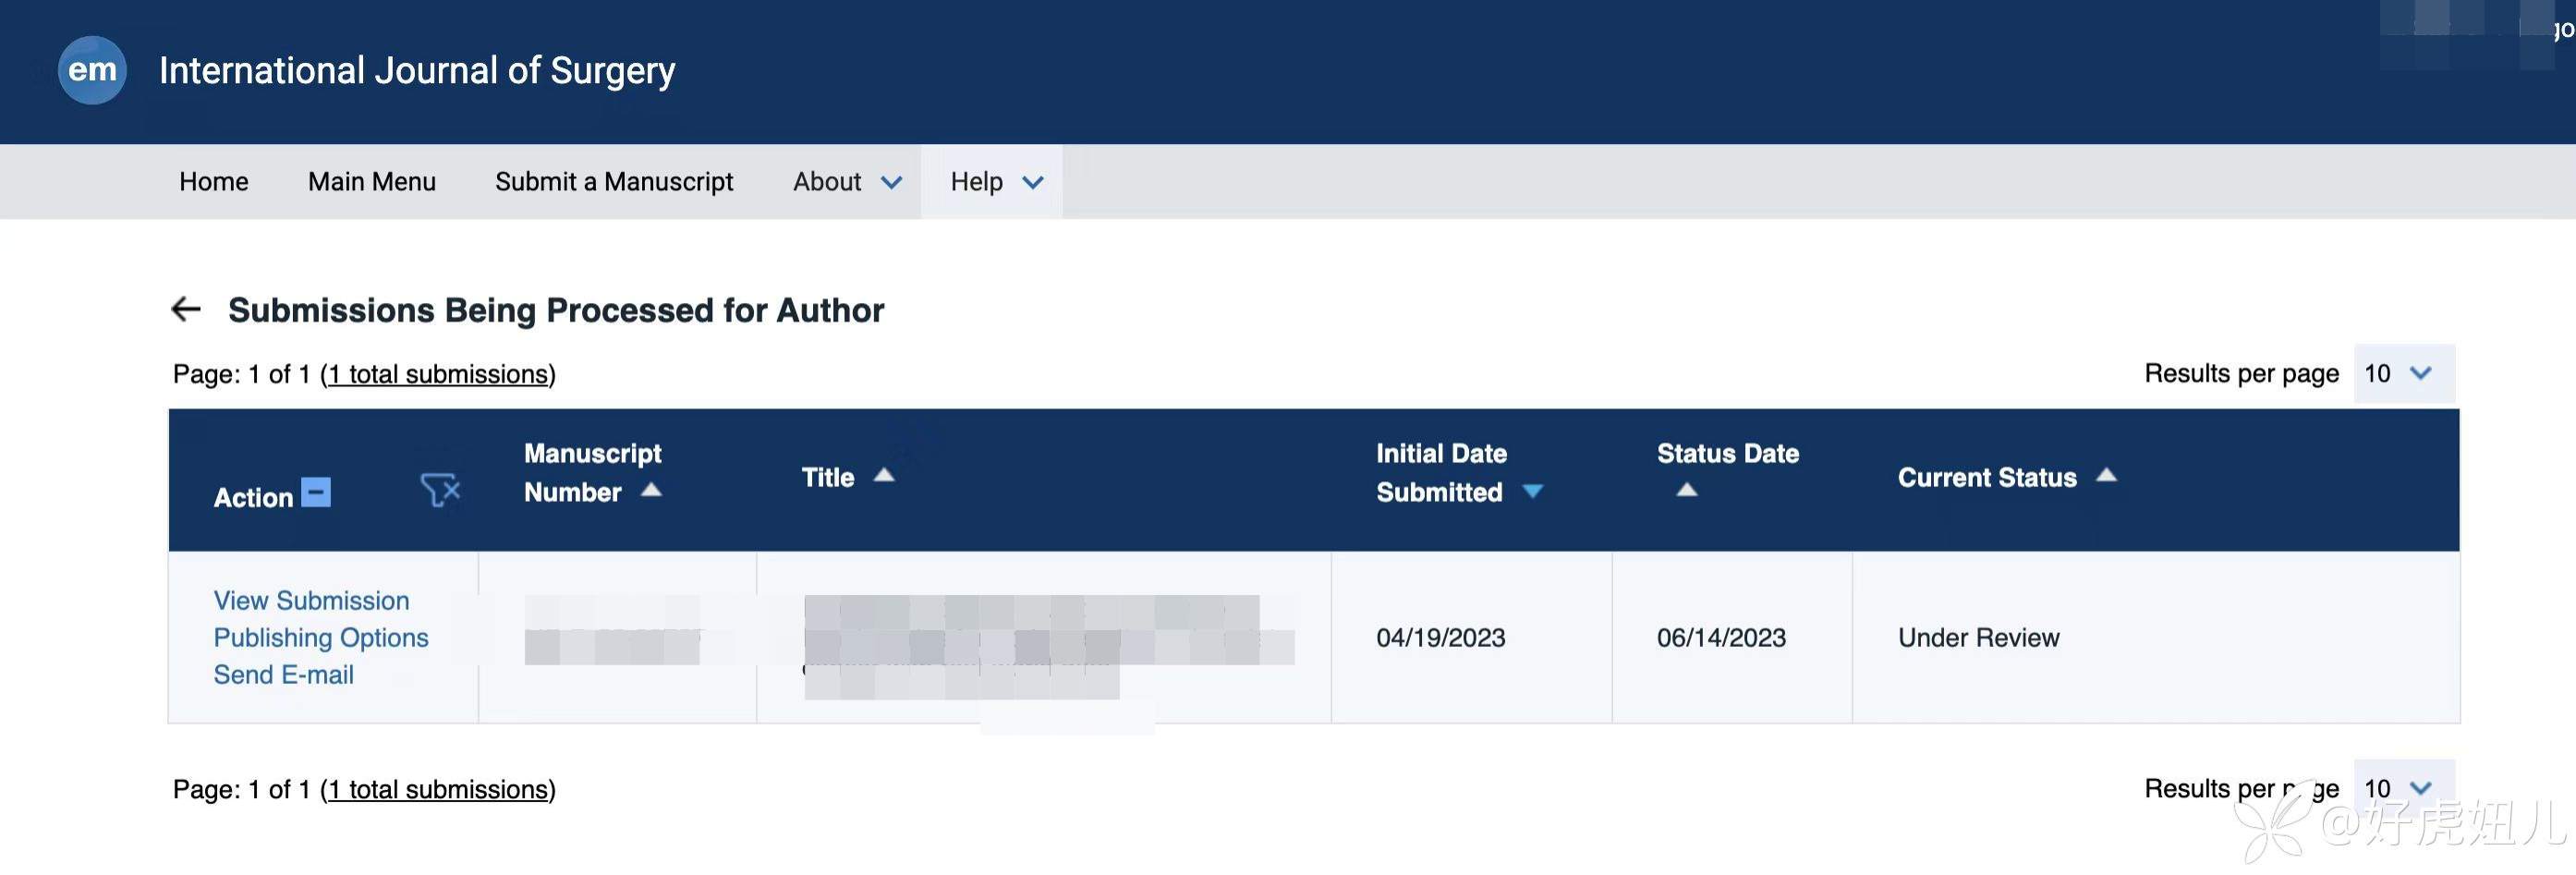
Task: Click the back arrow beside the page heading
Action: tap(186, 309)
